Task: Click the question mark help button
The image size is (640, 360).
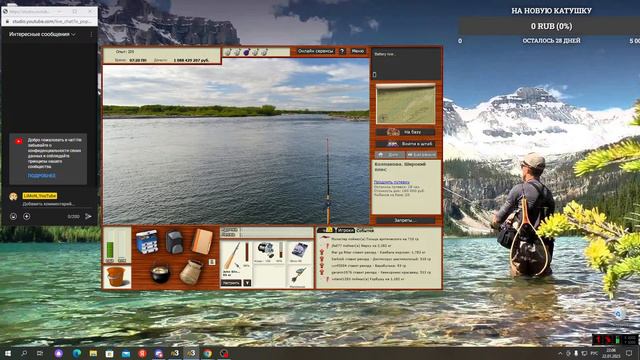Action: coord(342,51)
